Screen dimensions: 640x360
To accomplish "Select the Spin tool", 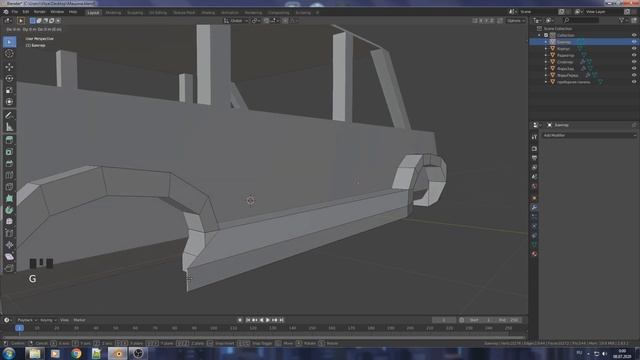I will coord(9,210).
